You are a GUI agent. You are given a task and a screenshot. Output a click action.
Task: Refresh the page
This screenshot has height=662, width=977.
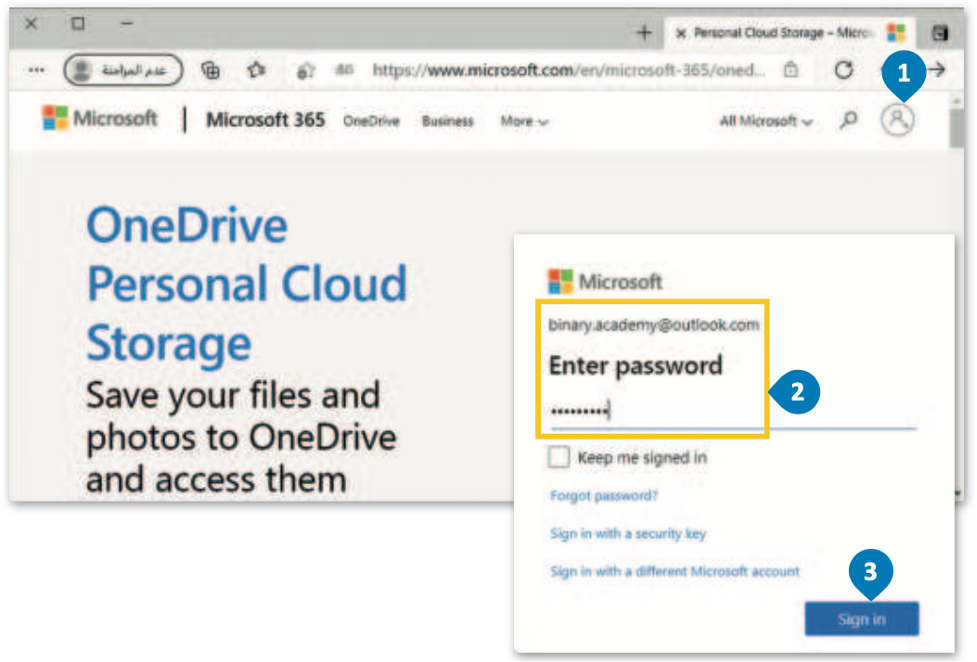point(844,70)
